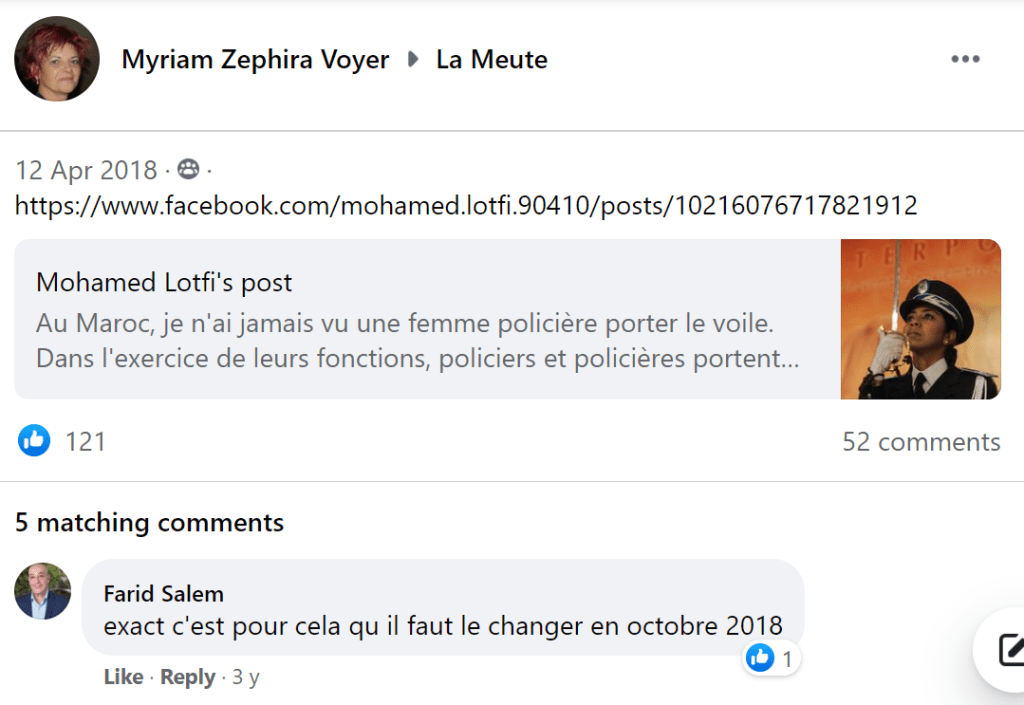Open the 12 Apr 2018 post timestamp
The width and height of the screenshot is (1024, 705).
click(86, 170)
